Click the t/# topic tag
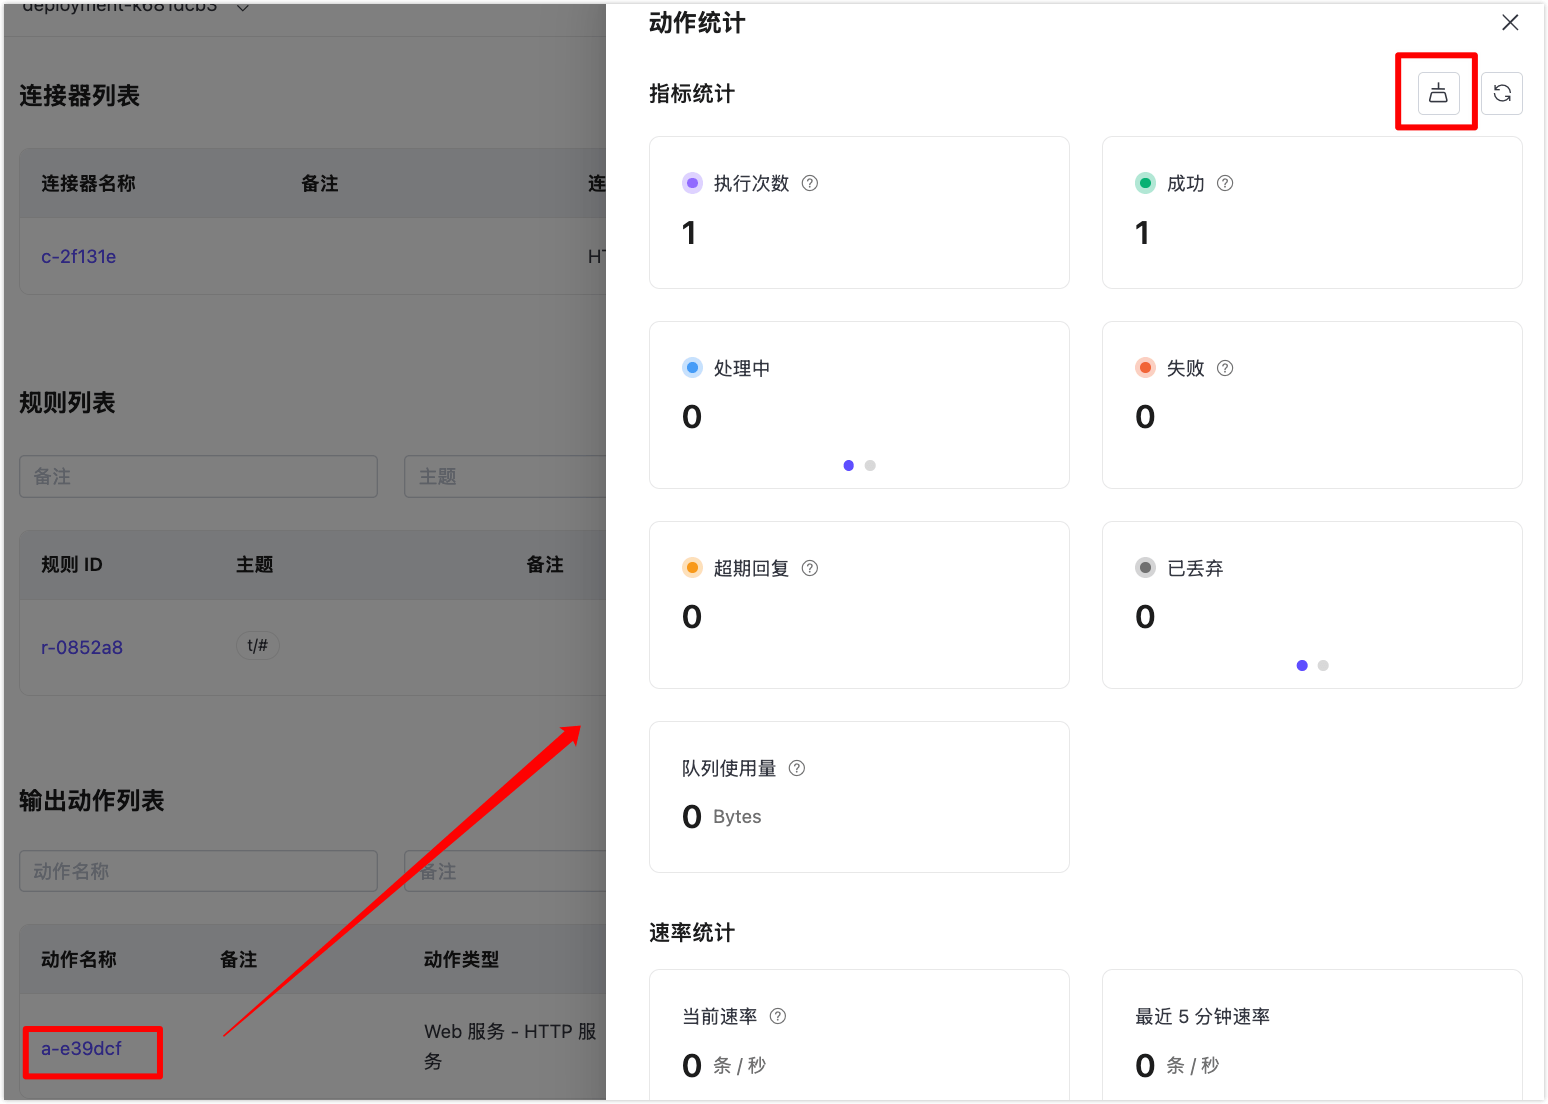 257,646
